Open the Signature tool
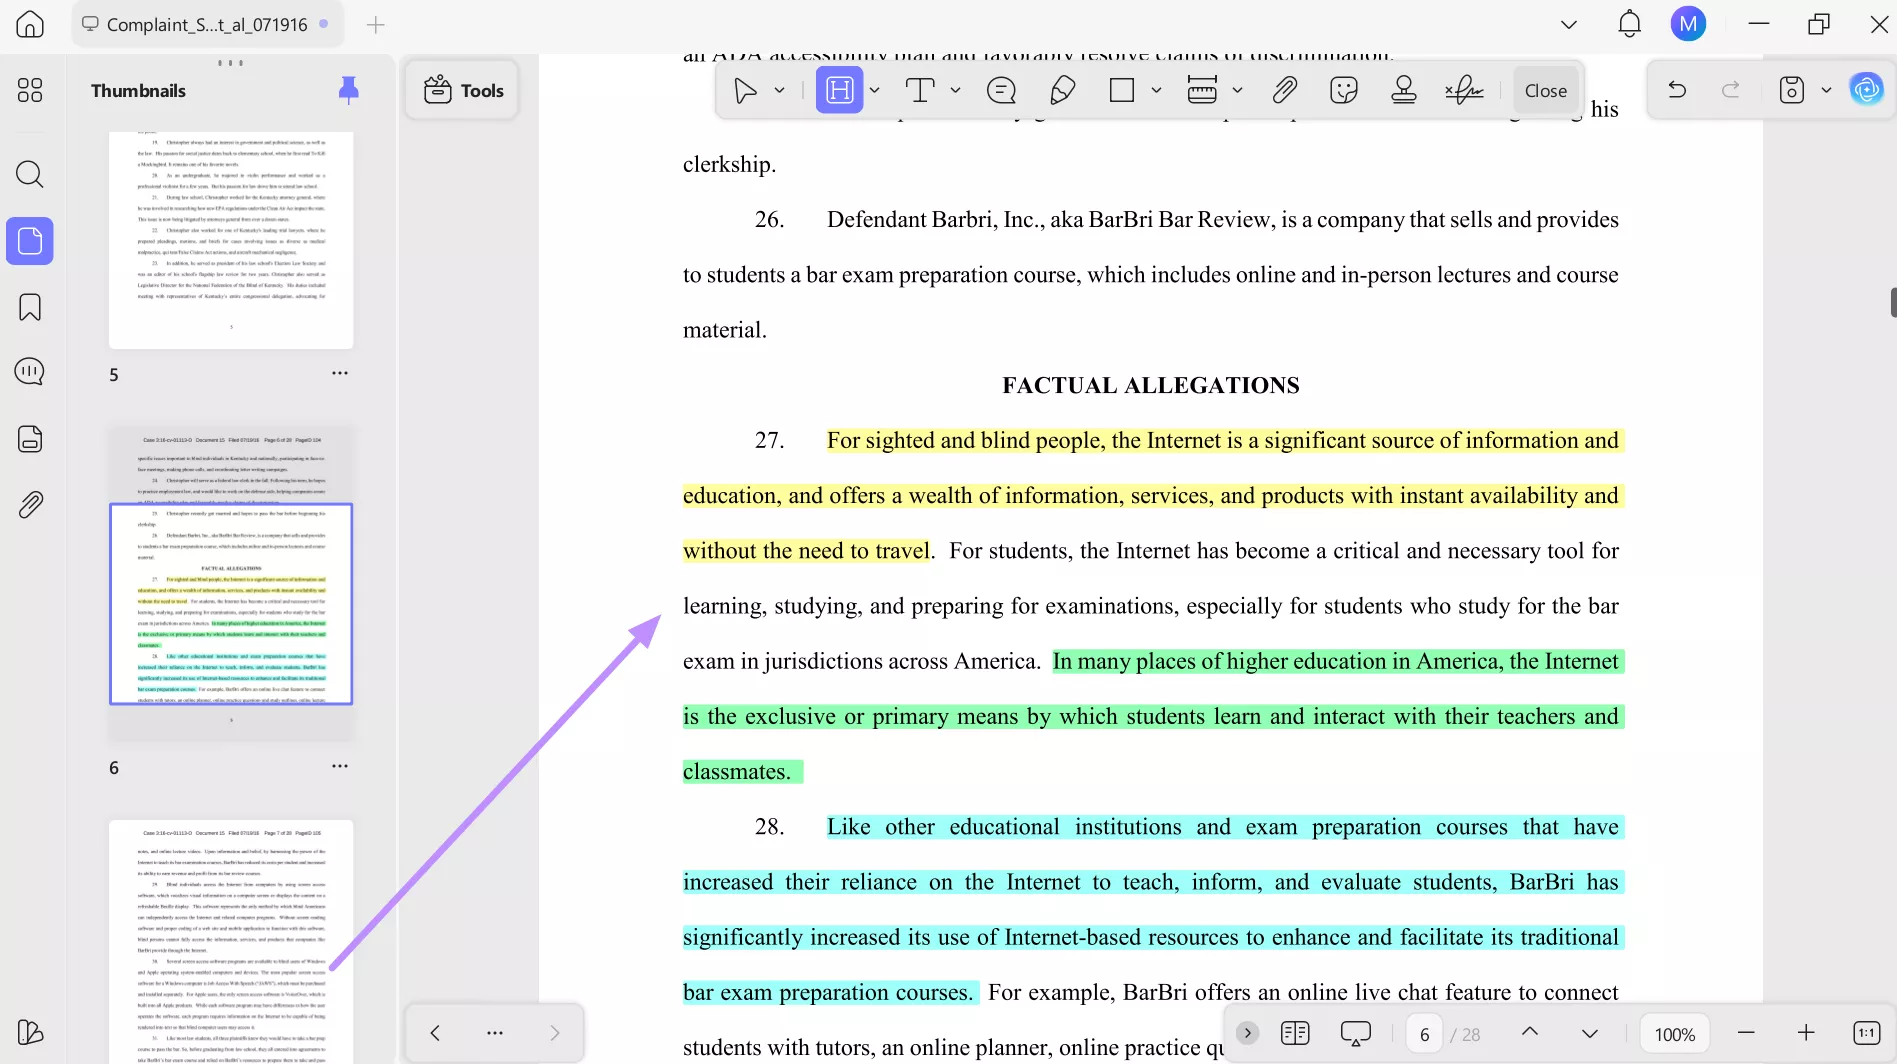Viewport: 1897px width, 1064px height. coord(1464,89)
